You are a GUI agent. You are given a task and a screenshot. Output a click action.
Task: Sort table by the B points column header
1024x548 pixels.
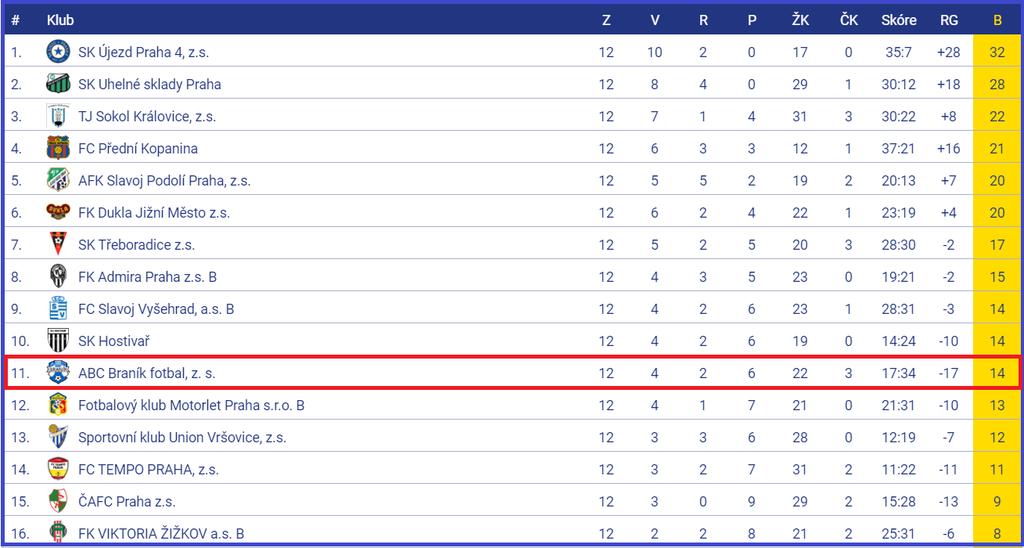pyautogui.click(x=997, y=20)
